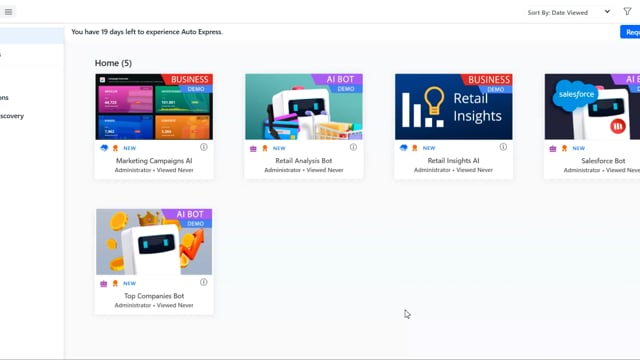Open the hamburger menu icon

pyautogui.click(x=8, y=12)
